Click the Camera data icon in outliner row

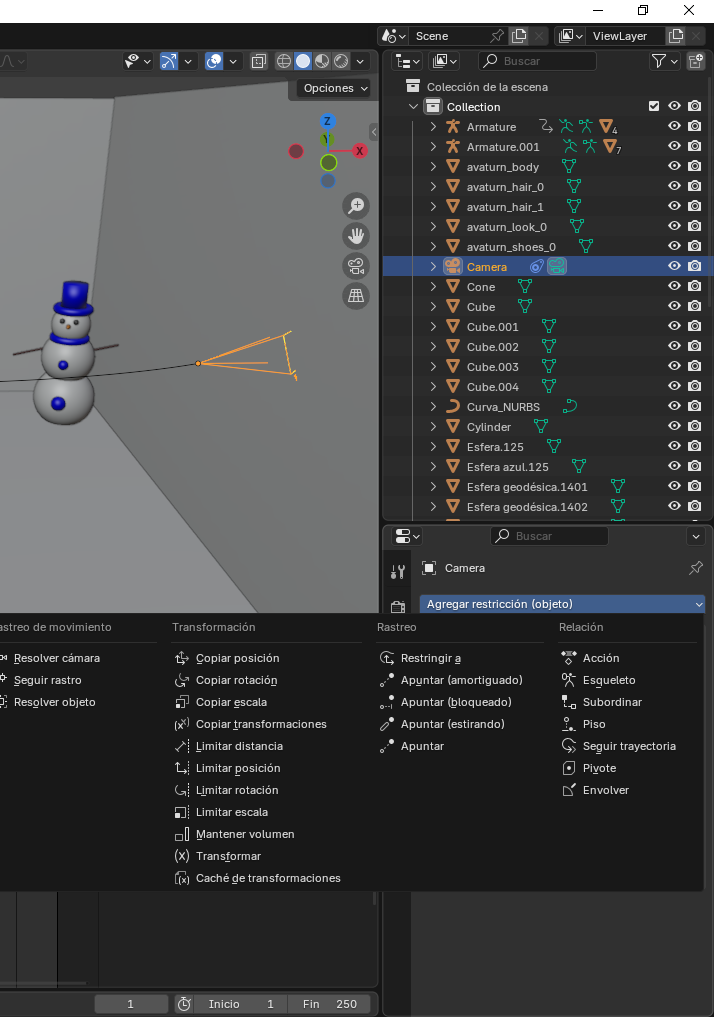[x=557, y=267]
